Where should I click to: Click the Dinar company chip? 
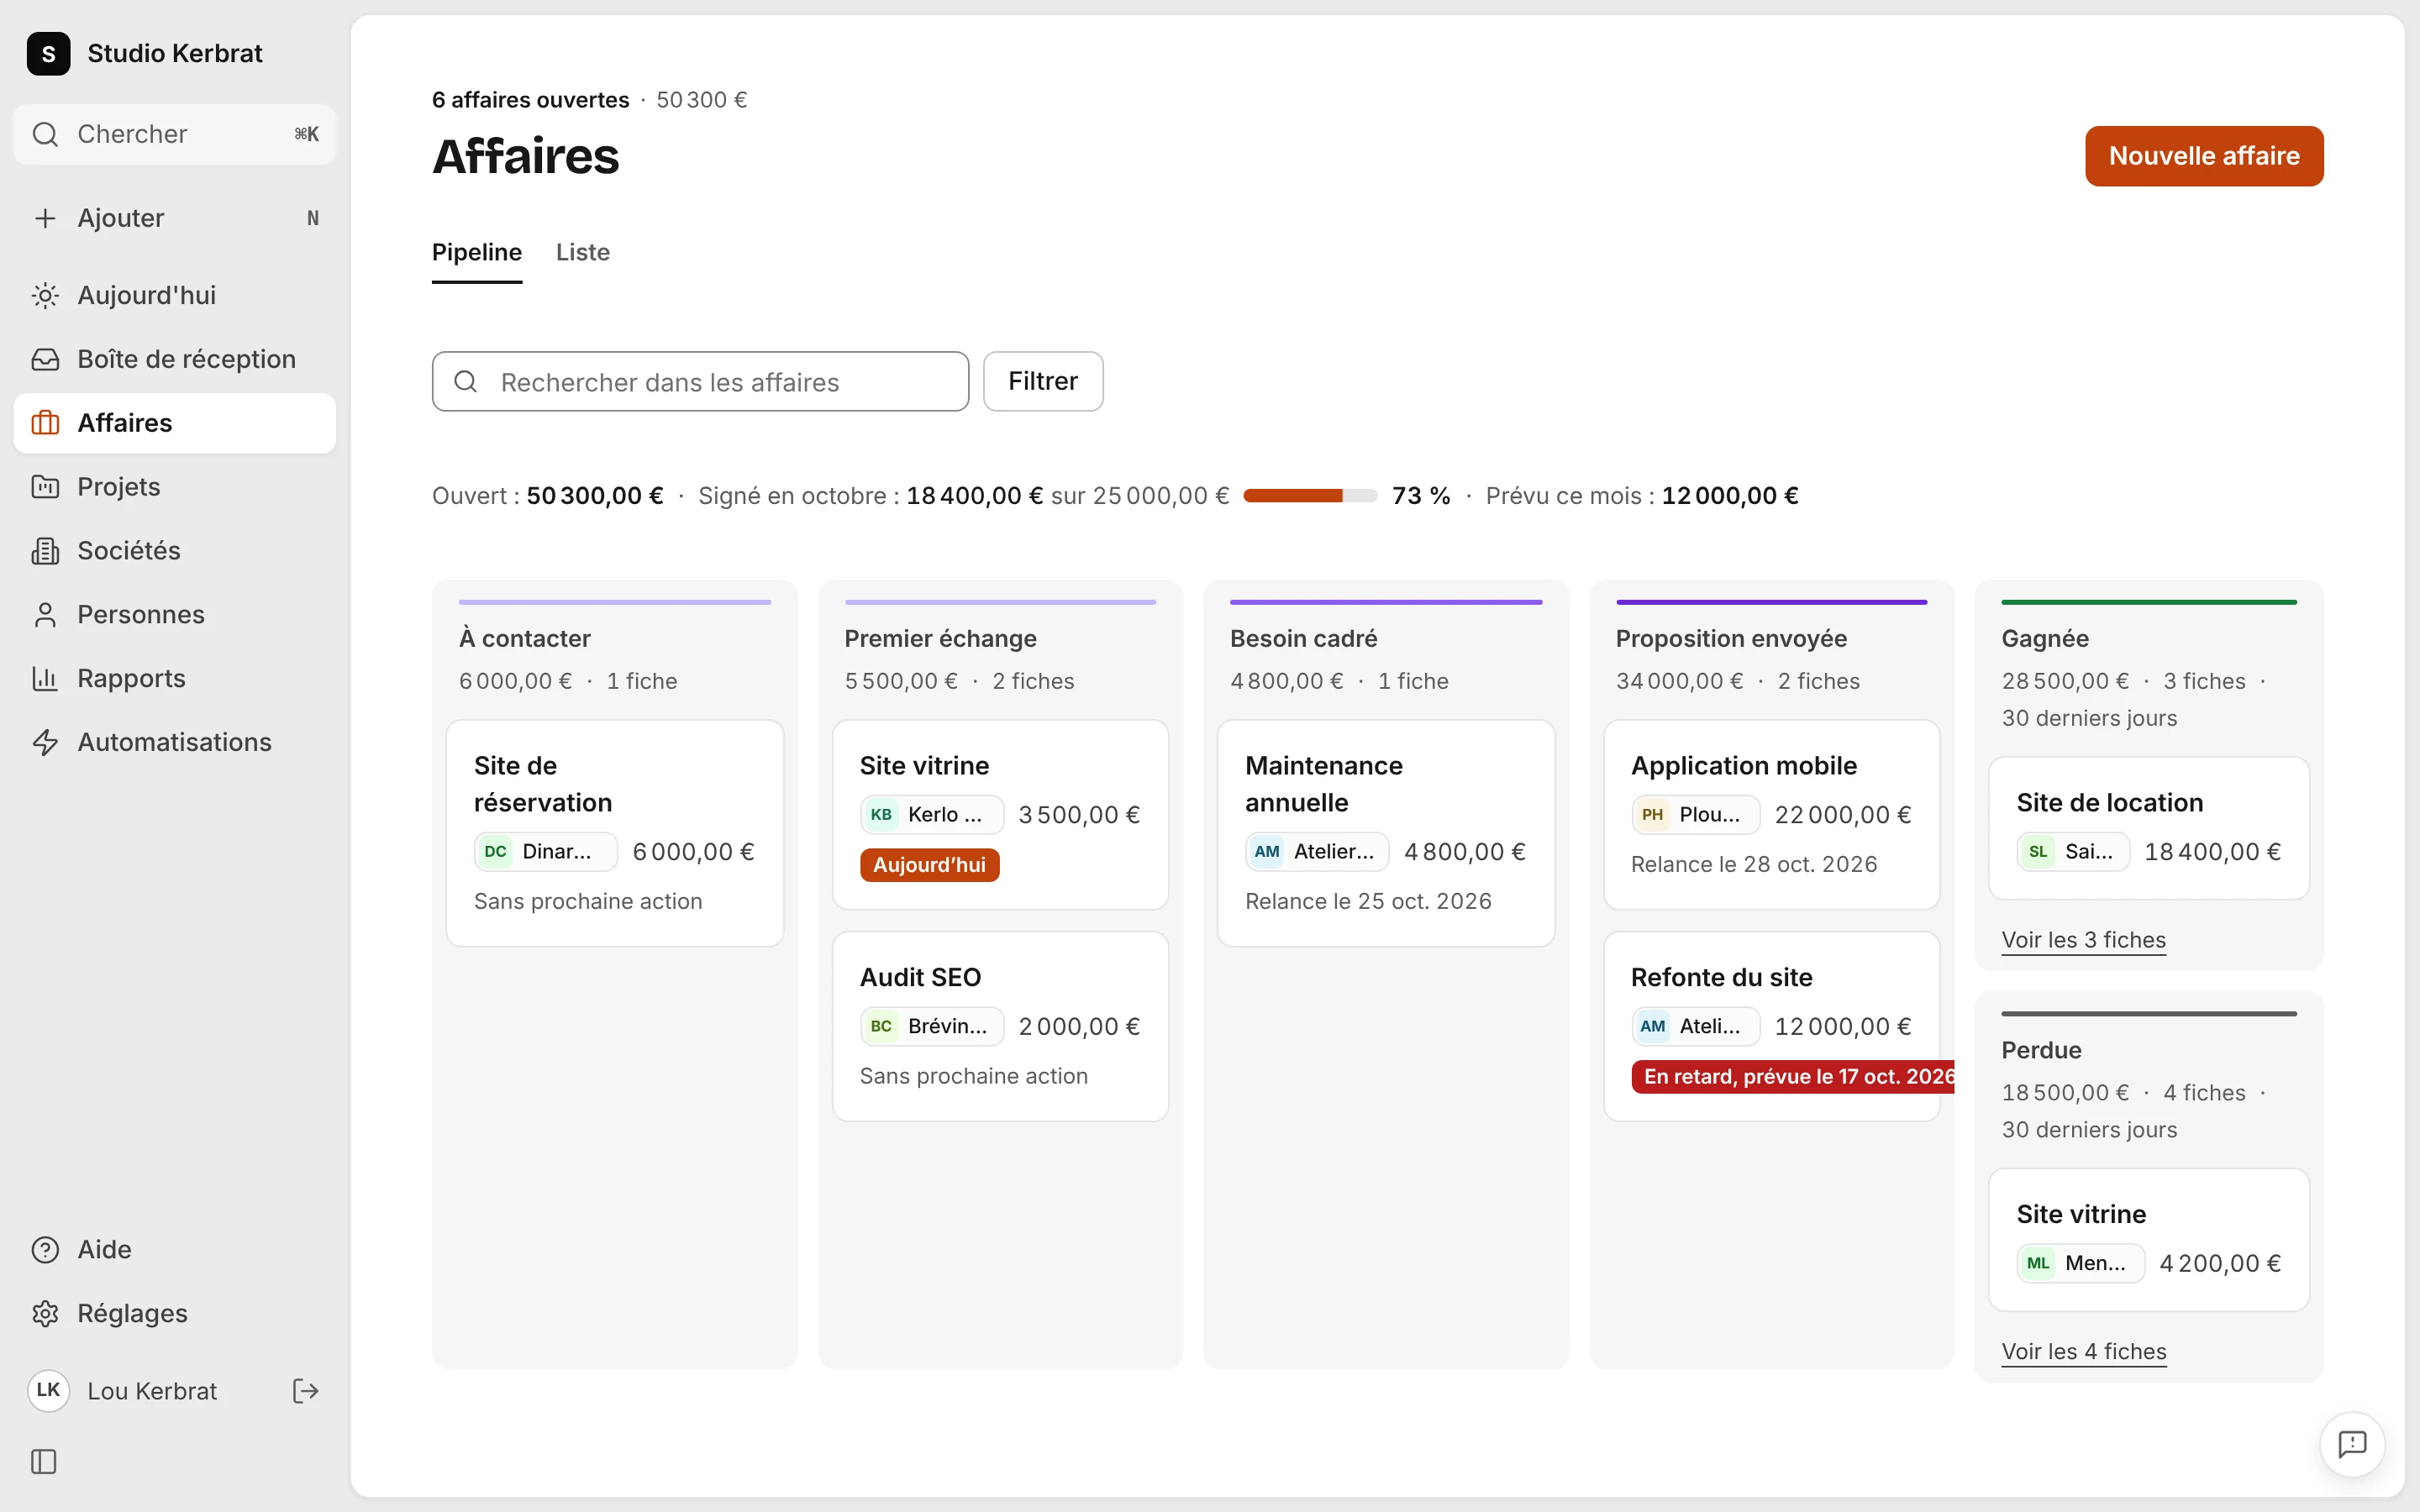[x=546, y=852]
